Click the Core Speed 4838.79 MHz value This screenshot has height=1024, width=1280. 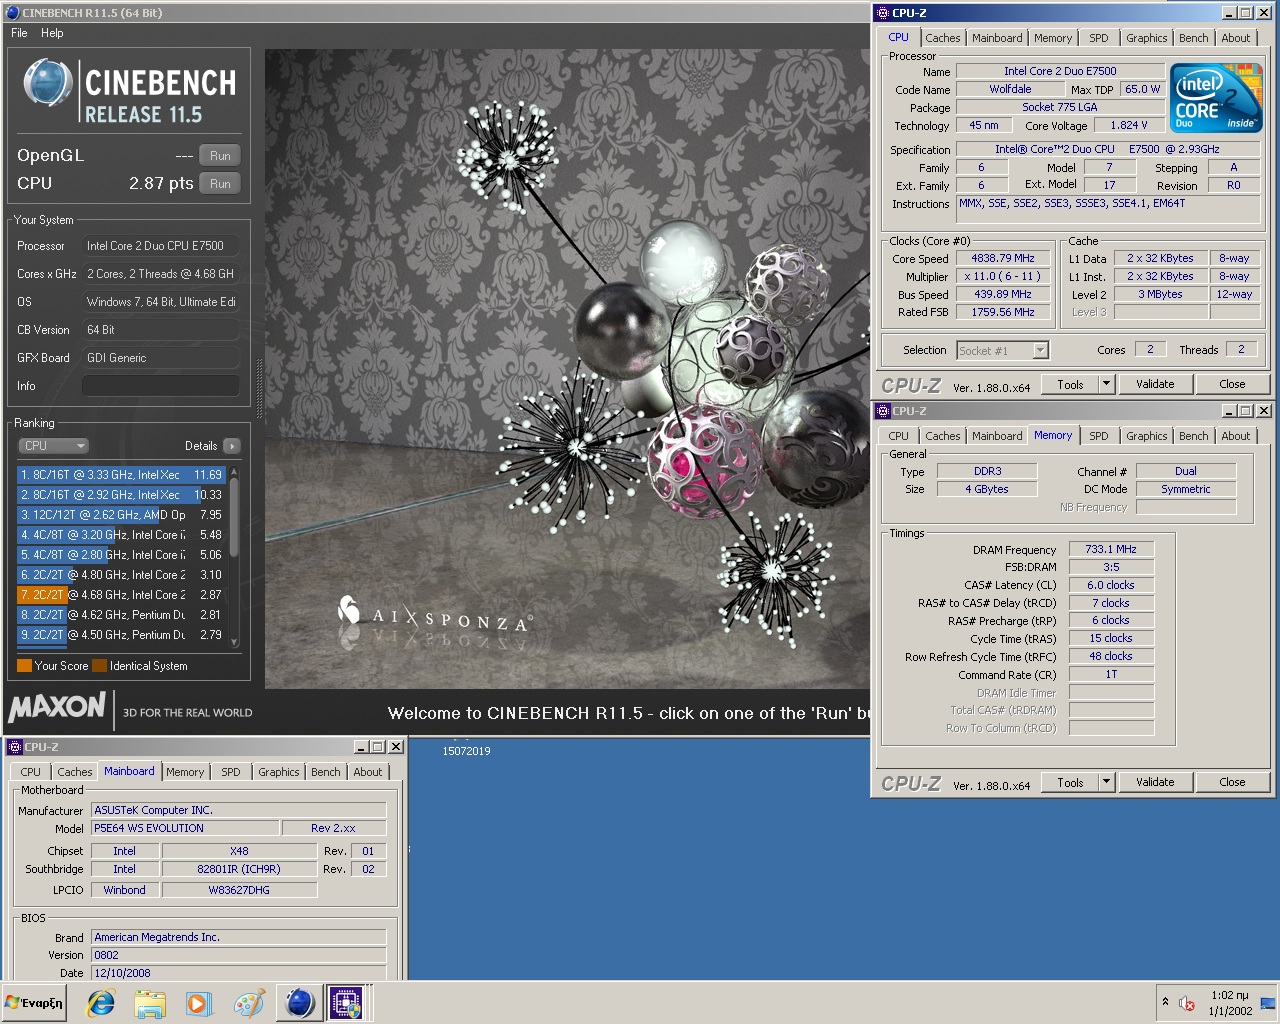point(1002,258)
